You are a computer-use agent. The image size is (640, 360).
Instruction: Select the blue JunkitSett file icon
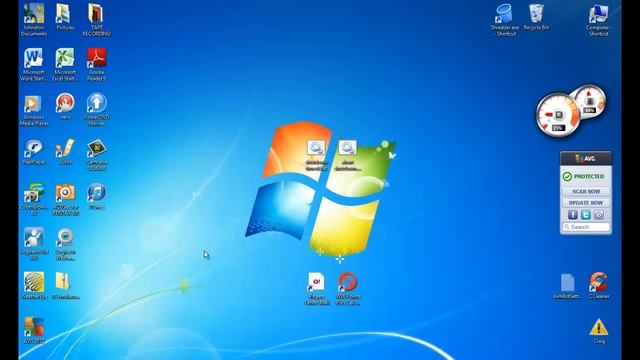tap(567, 286)
